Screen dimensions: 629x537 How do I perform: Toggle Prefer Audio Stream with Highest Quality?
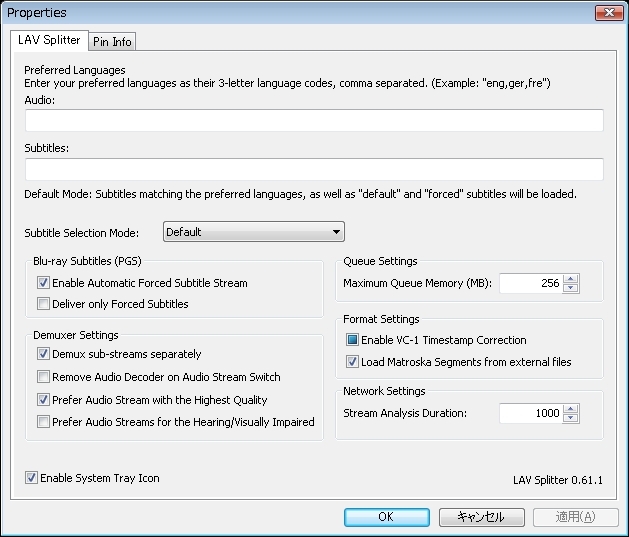pyautogui.click(x=43, y=400)
